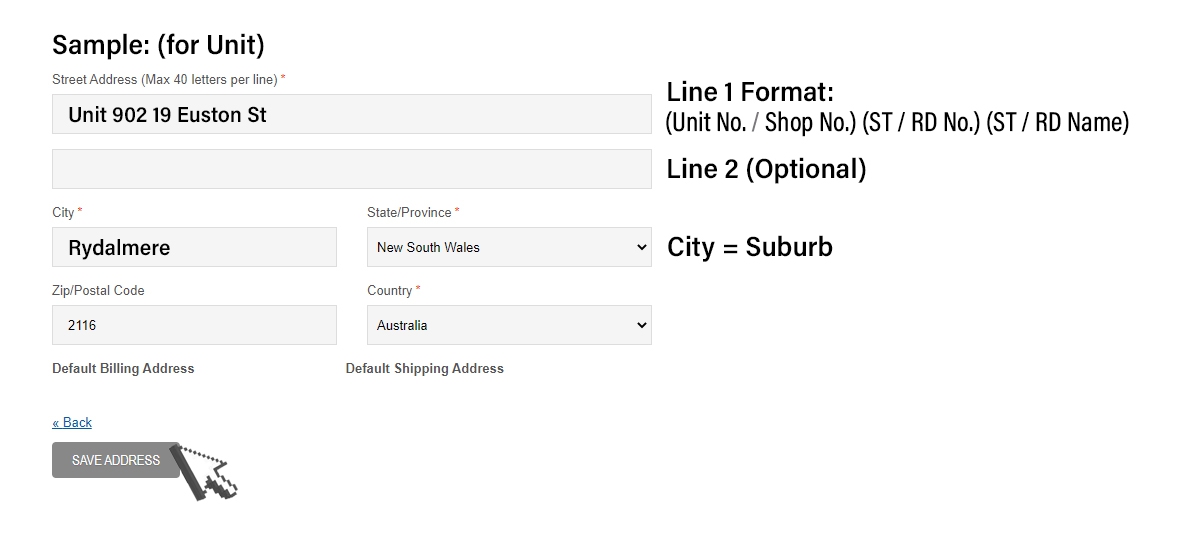This screenshot has width=1200, height=550.
Task: Click the Sample: (for Unit) heading
Action: pos(158,45)
